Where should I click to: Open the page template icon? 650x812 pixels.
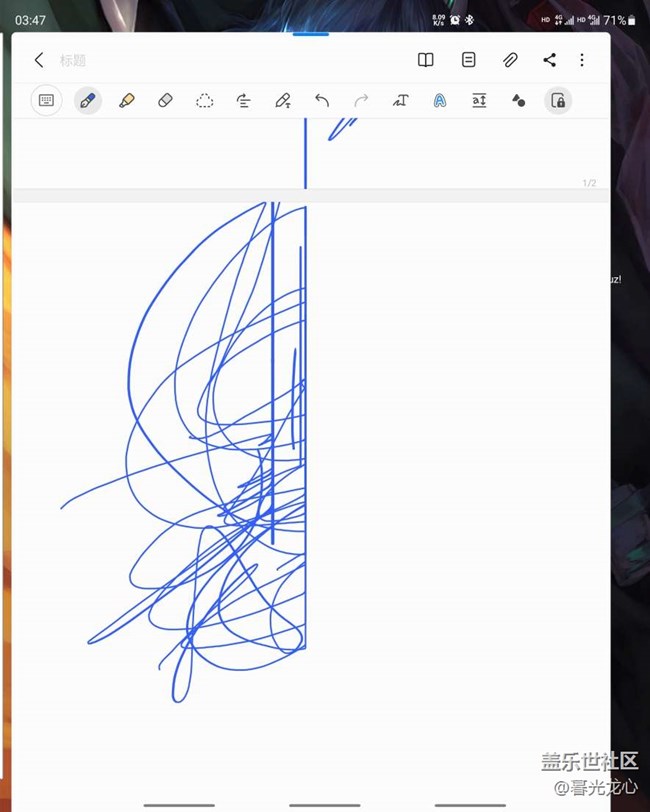pyautogui.click(x=468, y=60)
